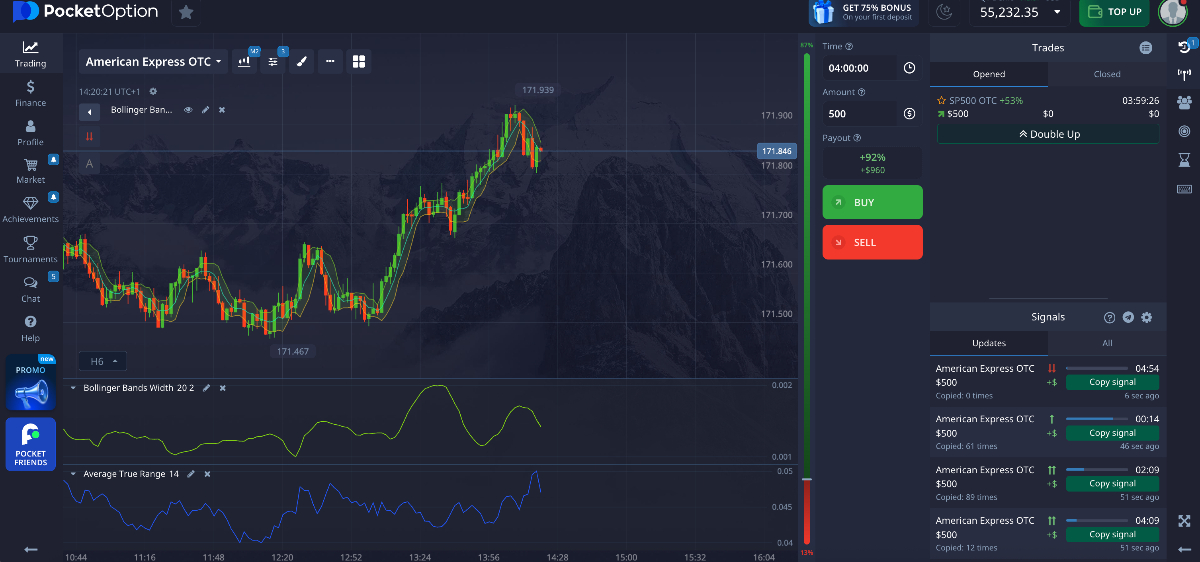The width and height of the screenshot is (1200, 562).
Task: Add asset to favorites with star icon
Action: coord(185,12)
